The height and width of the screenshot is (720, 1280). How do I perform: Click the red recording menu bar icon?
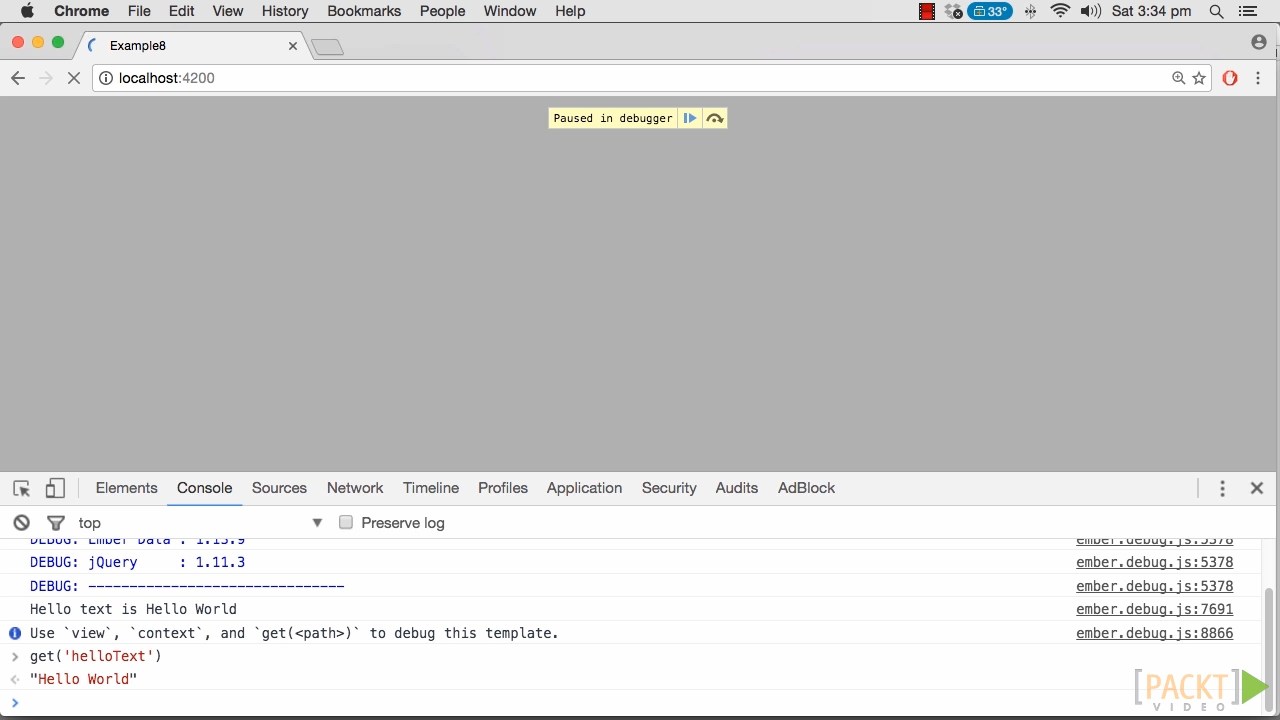click(x=927, y=11)
